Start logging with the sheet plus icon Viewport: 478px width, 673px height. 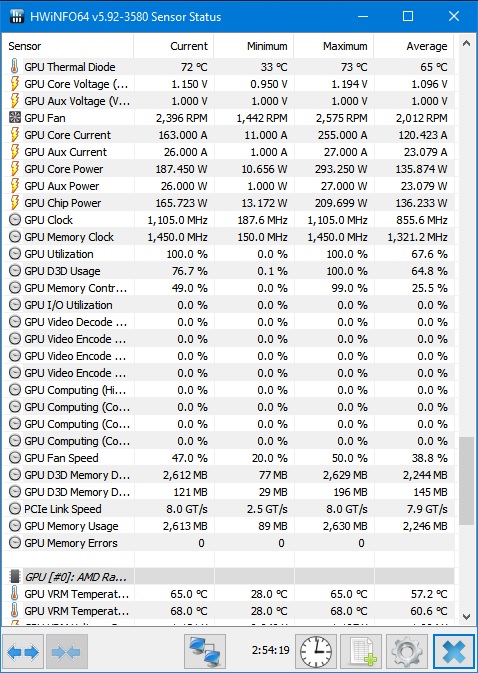(361, 652)
